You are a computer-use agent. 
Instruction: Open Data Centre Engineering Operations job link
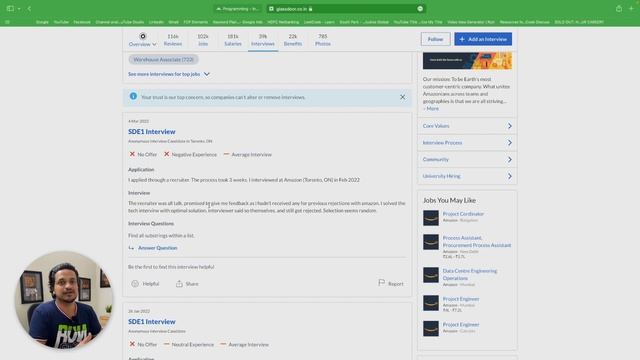(x=470, y=274)
